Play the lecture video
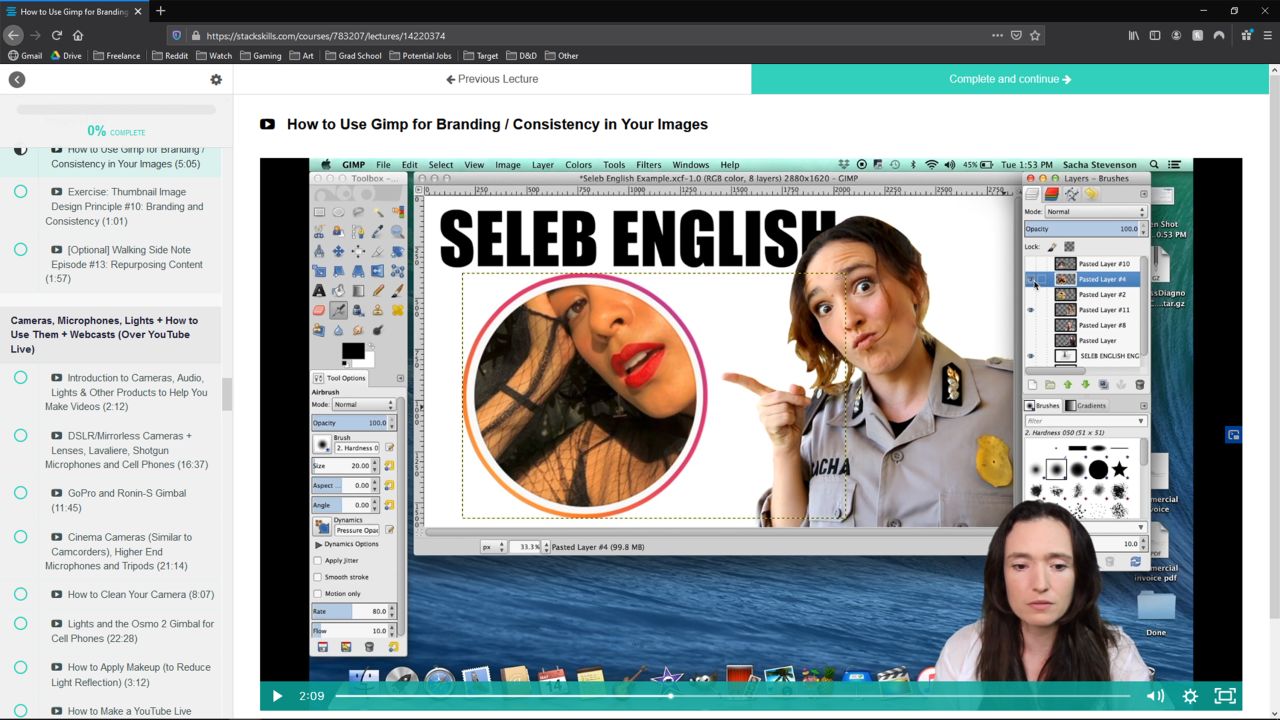This screenshot has width=1280, height=720. (x=277, y=696)
